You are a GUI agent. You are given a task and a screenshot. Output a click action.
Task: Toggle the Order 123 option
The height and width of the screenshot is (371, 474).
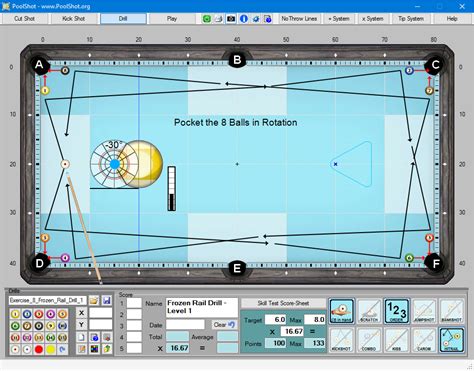[397, 311]
